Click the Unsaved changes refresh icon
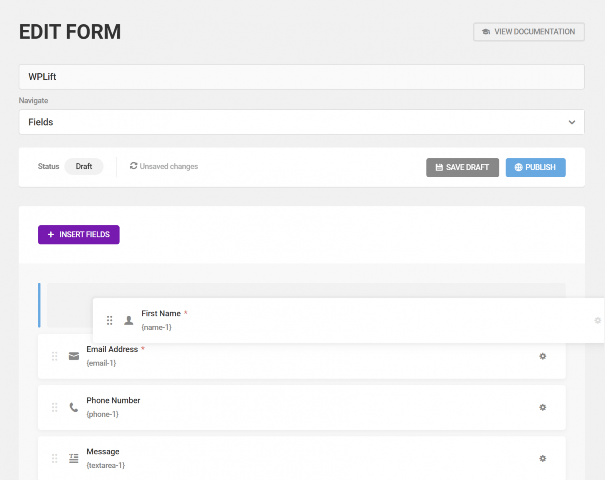The width and height of the screenshot is (605, 480). coord(134,166)
